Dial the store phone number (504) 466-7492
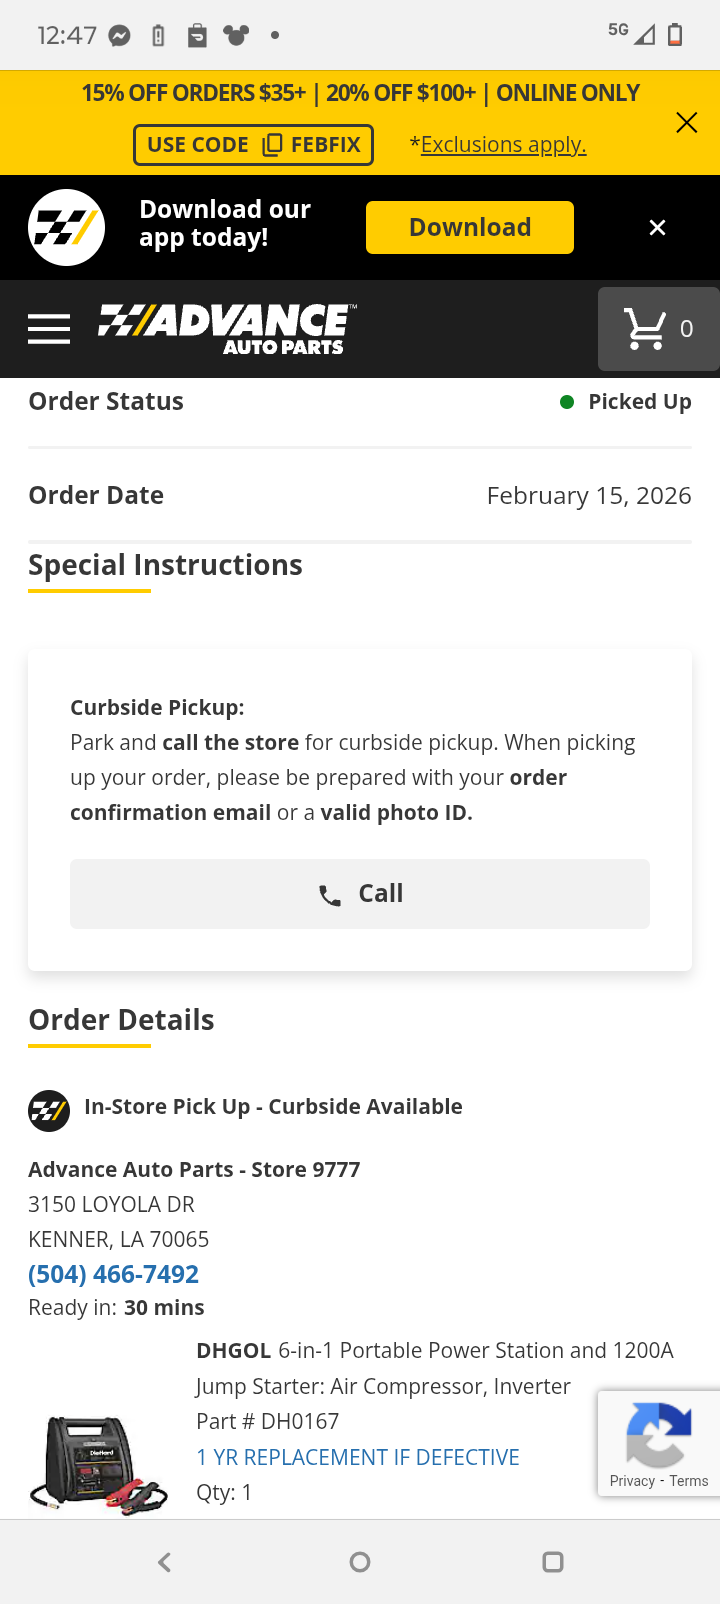 [114, 1274]
